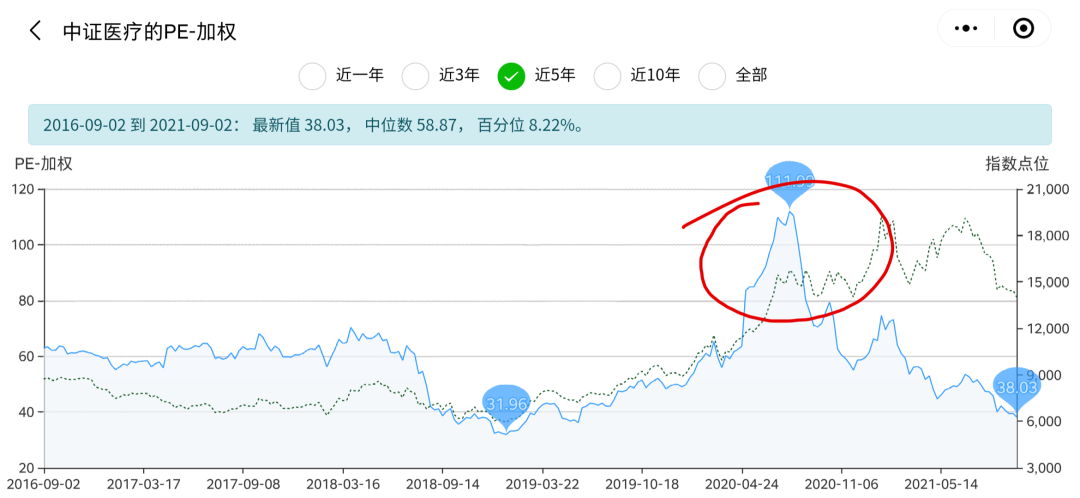
Task: Click the 120 value on the PE axis
Action: [x=23, y=189]
